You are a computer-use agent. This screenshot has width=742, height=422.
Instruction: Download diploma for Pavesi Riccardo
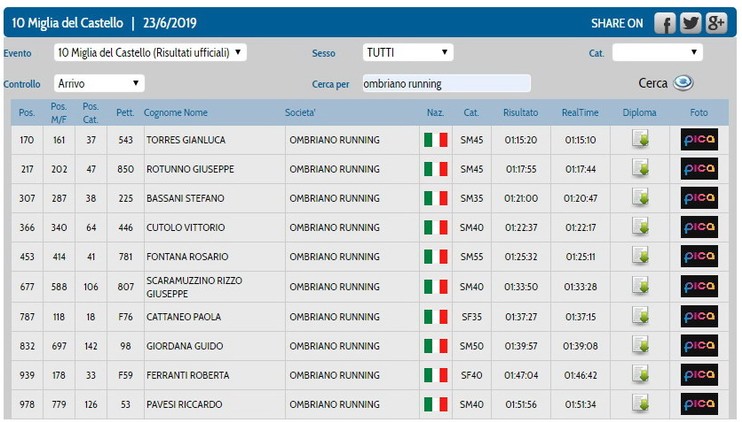[640, 404]
